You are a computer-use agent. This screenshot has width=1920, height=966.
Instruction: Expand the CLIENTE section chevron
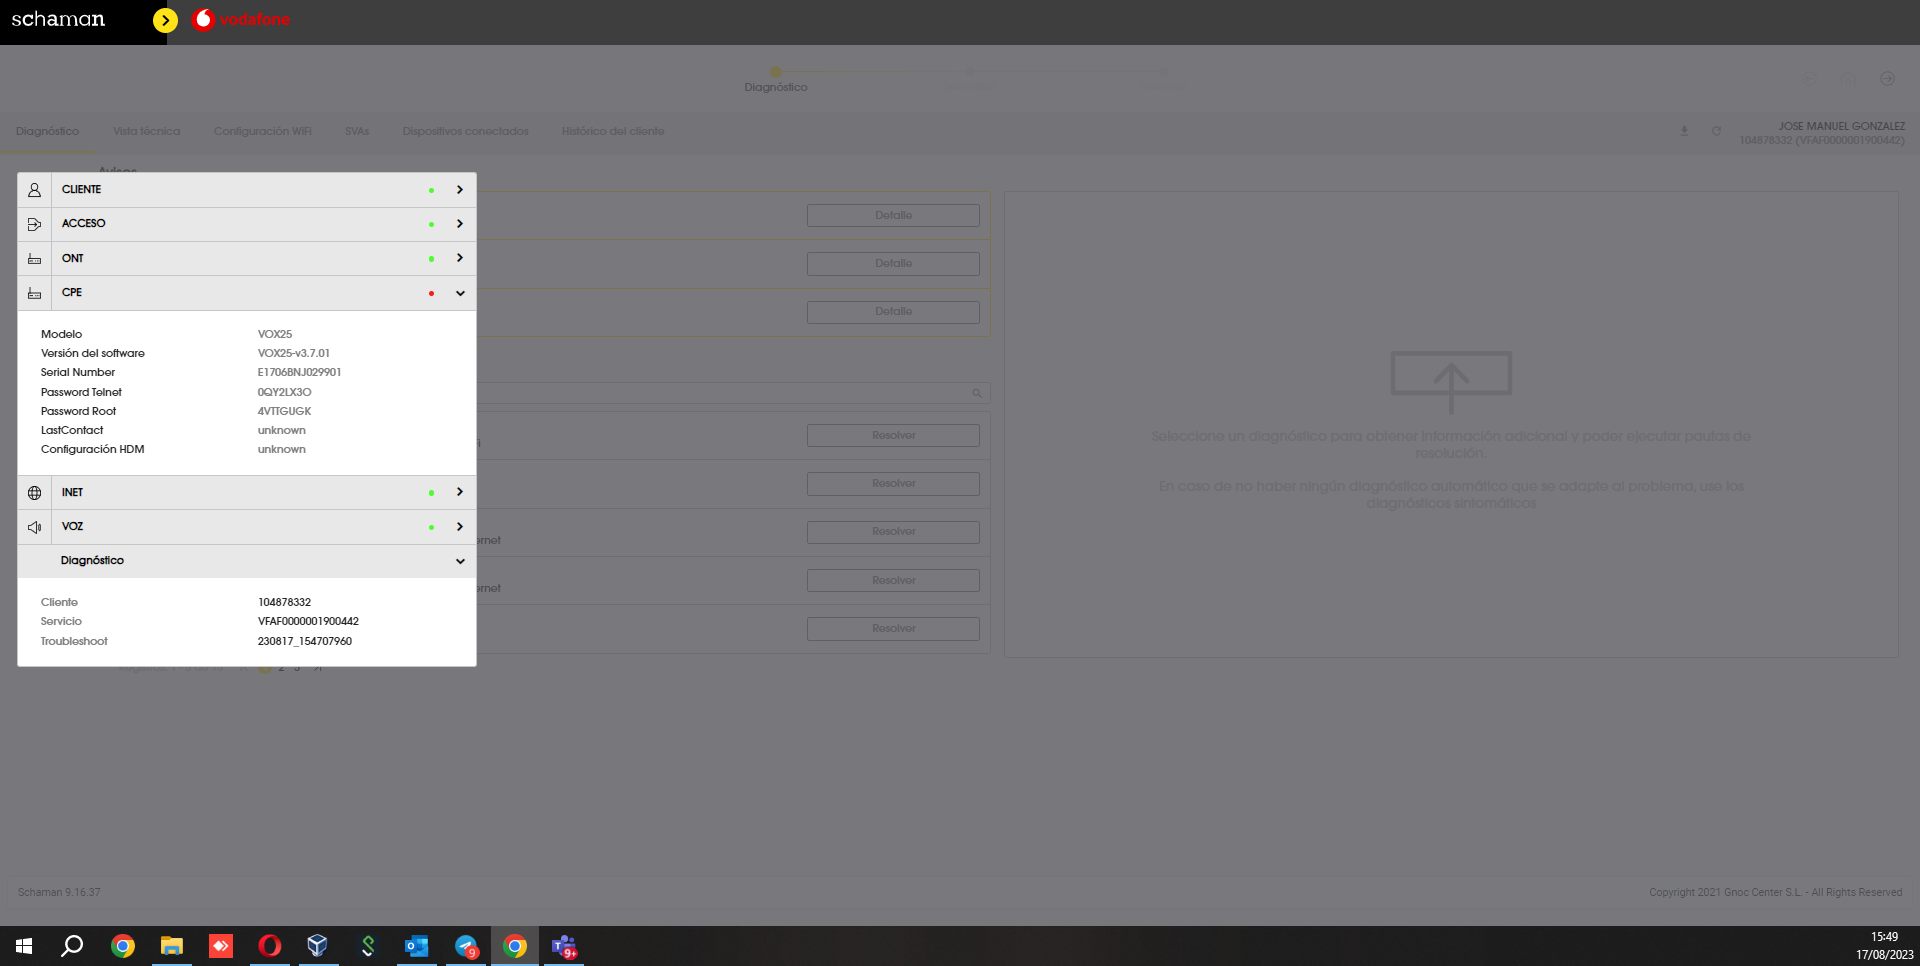pyautogui.click(x=460, y=190)
